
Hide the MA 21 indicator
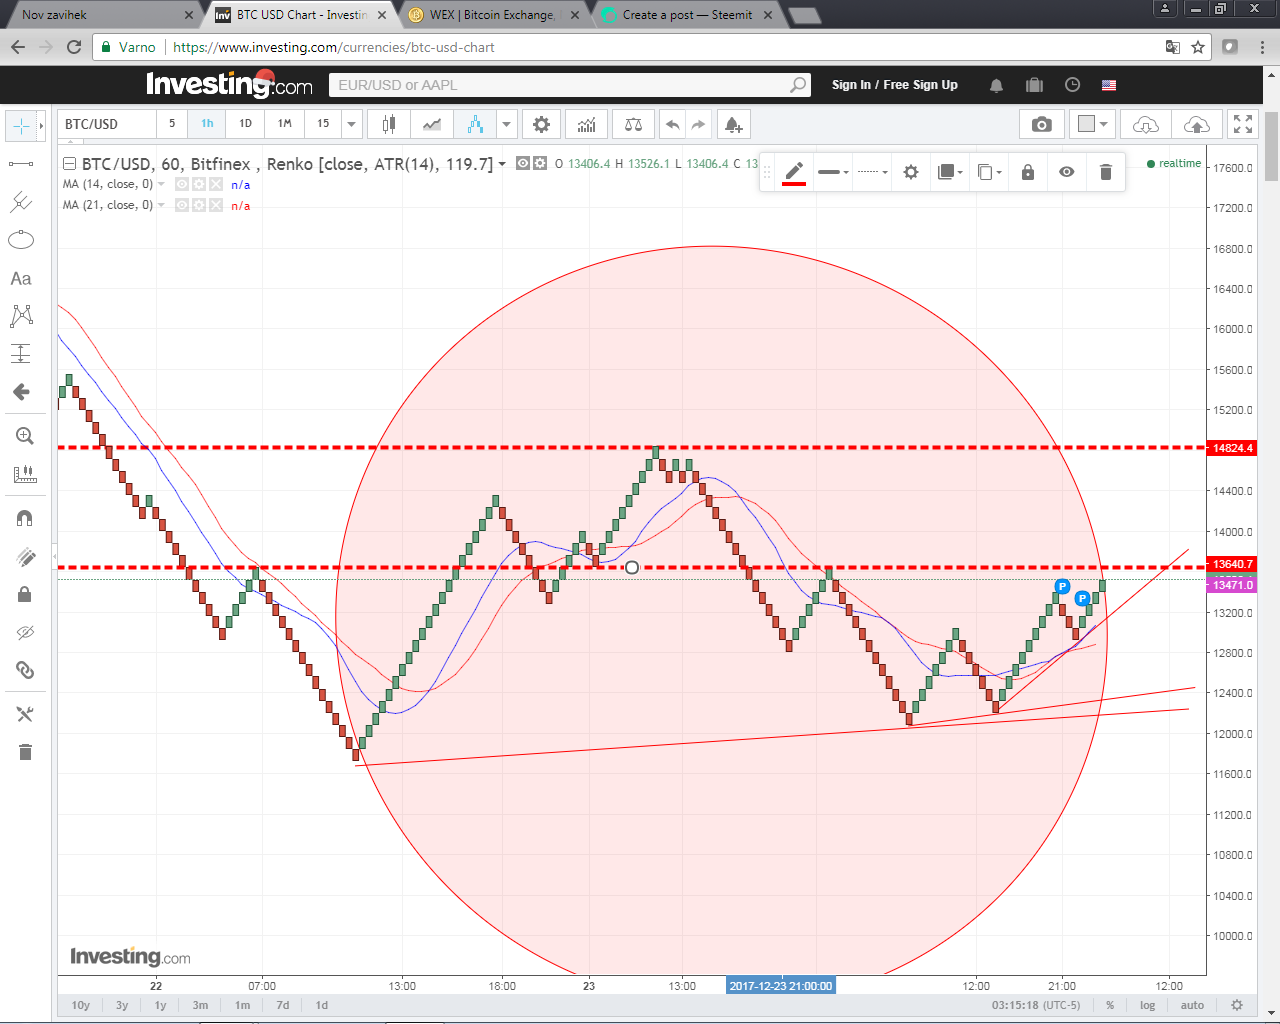tap(182, 205)
